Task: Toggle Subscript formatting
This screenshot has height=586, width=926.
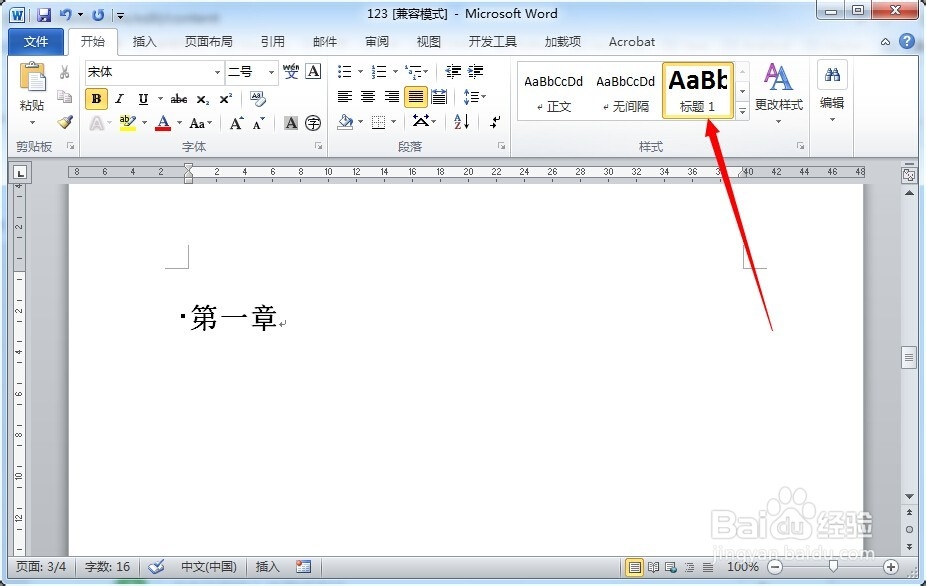Action: pyautogui.click(x=203, y=99)
